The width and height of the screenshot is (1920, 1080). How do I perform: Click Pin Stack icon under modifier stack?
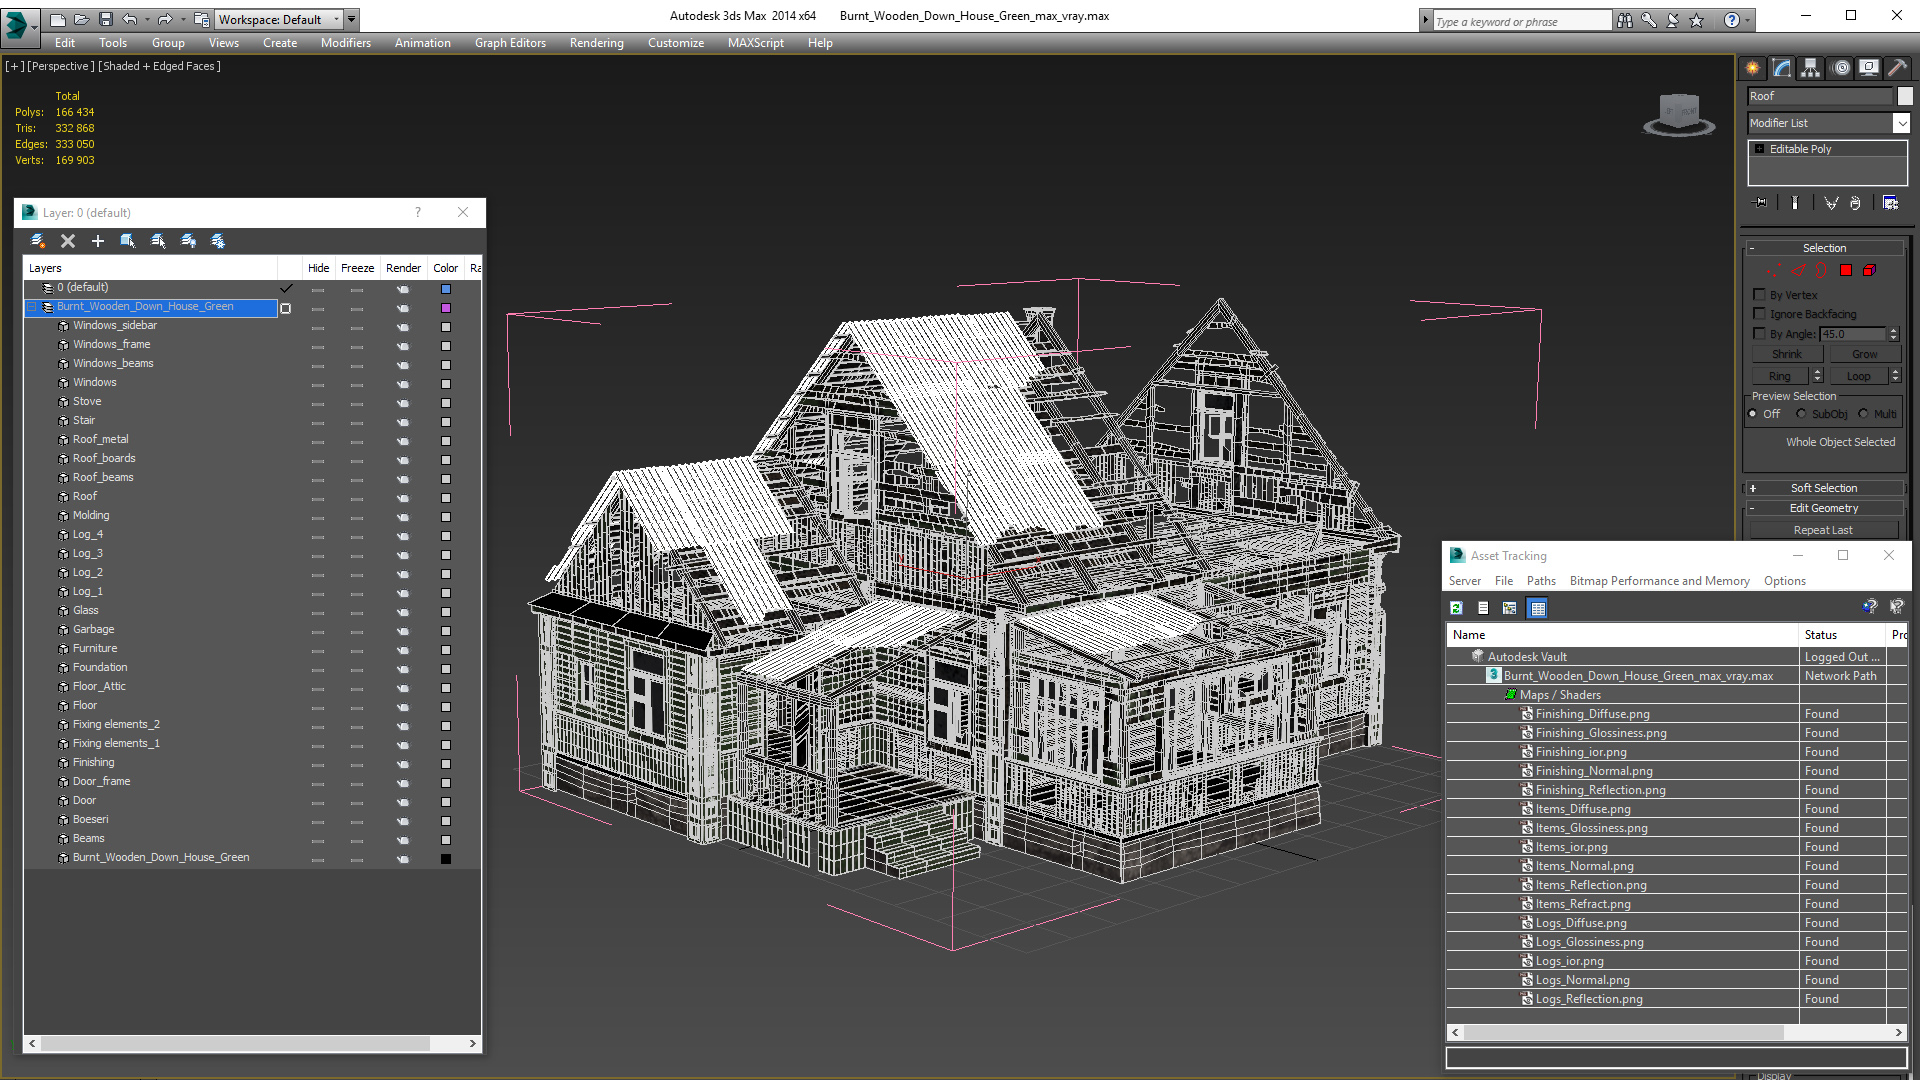(1761, 203)
